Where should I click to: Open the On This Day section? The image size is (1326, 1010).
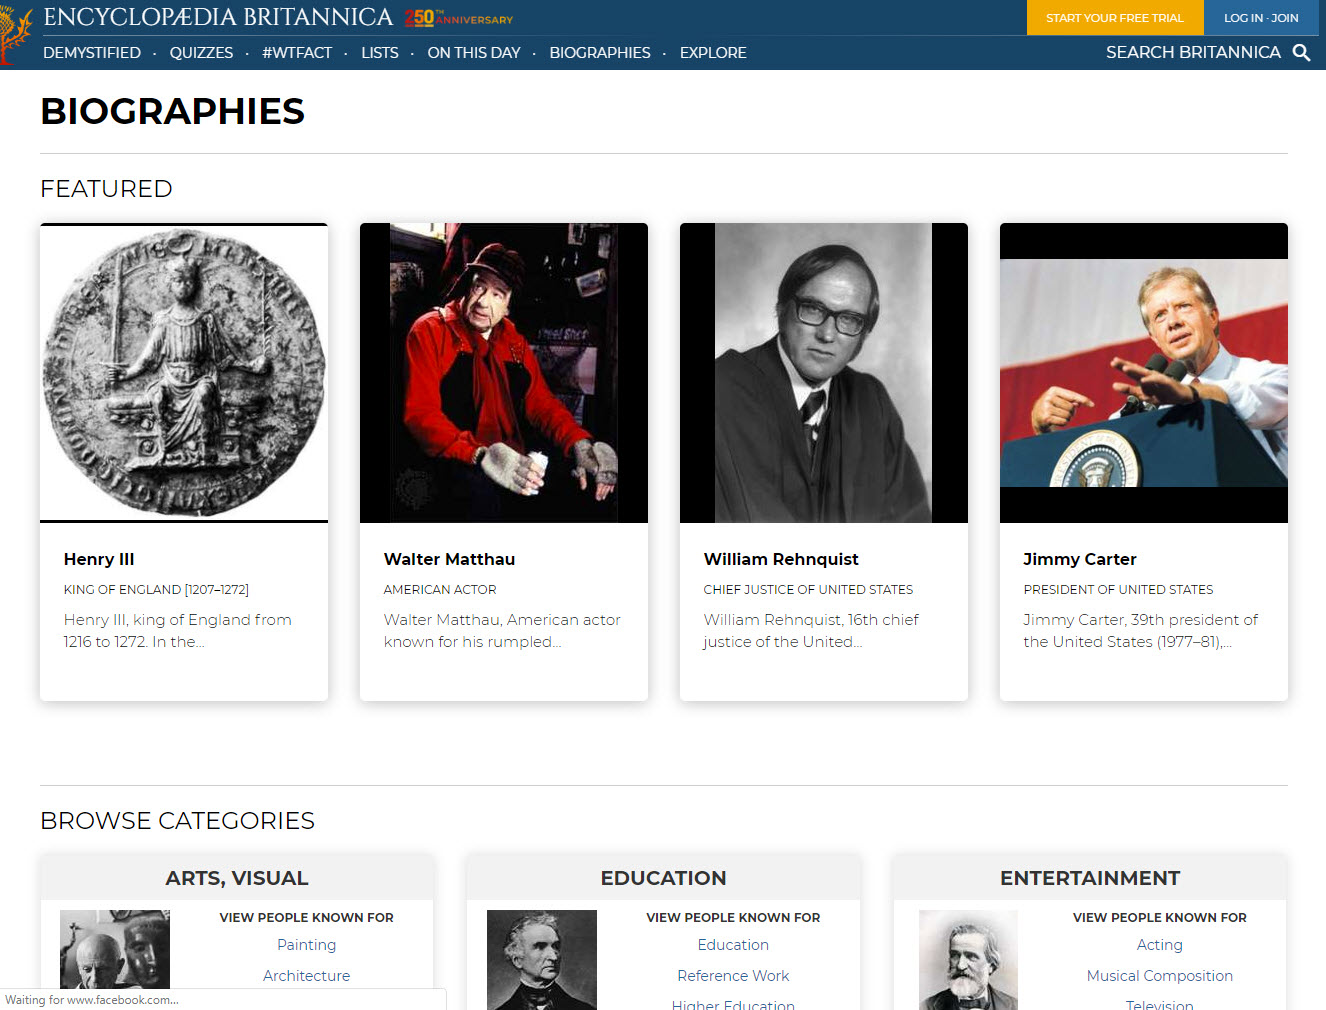click(x=473, y=53)
